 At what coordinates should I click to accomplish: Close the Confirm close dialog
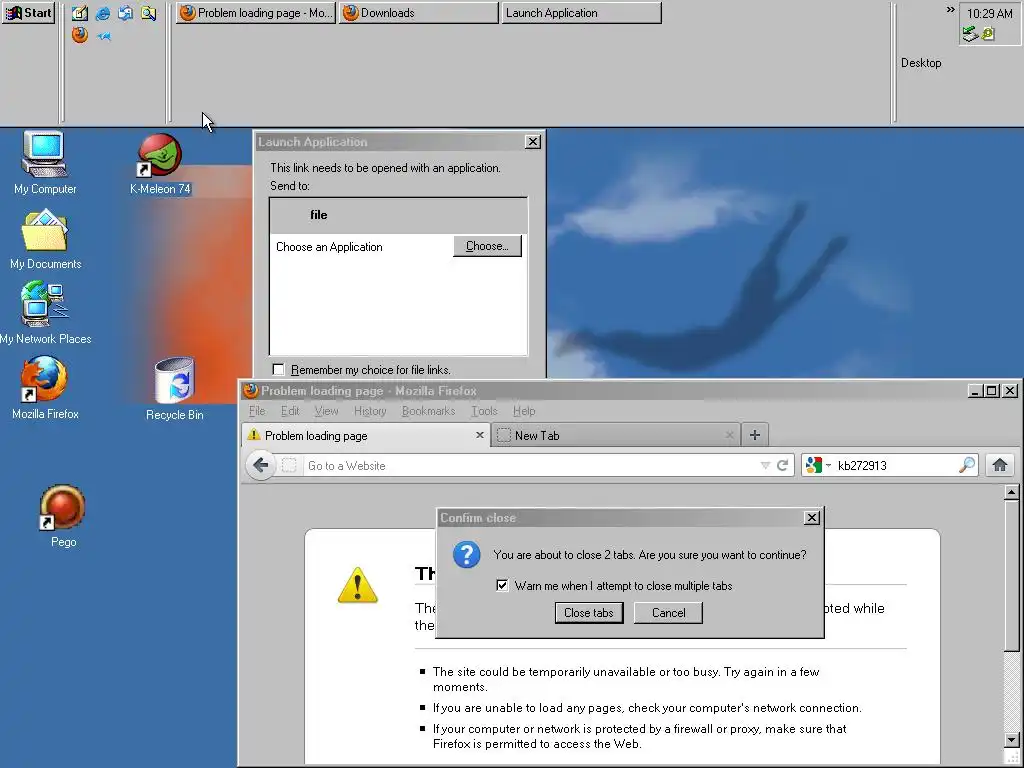click(x=811, y=518)
